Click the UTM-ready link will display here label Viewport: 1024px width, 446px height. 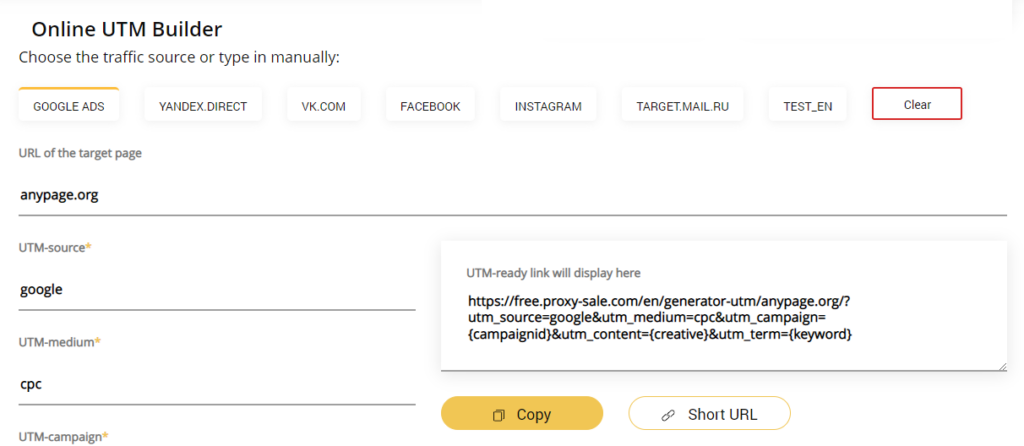tap(553, 272)
